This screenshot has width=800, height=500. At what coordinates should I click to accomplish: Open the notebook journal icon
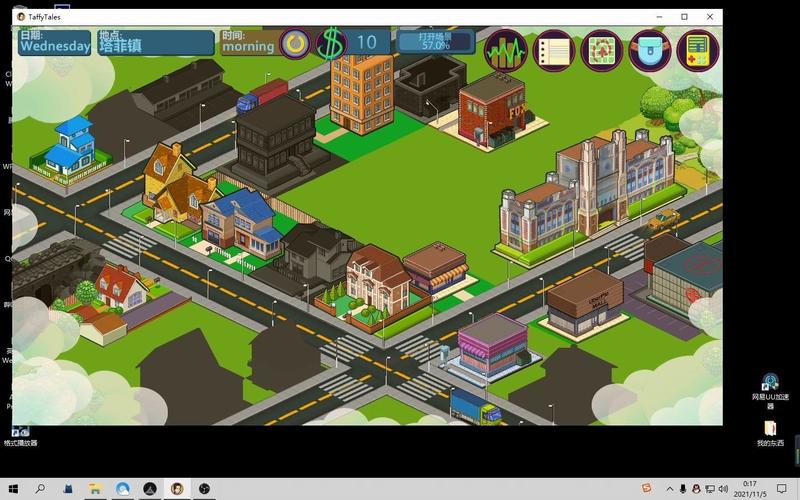click(553, 50)
